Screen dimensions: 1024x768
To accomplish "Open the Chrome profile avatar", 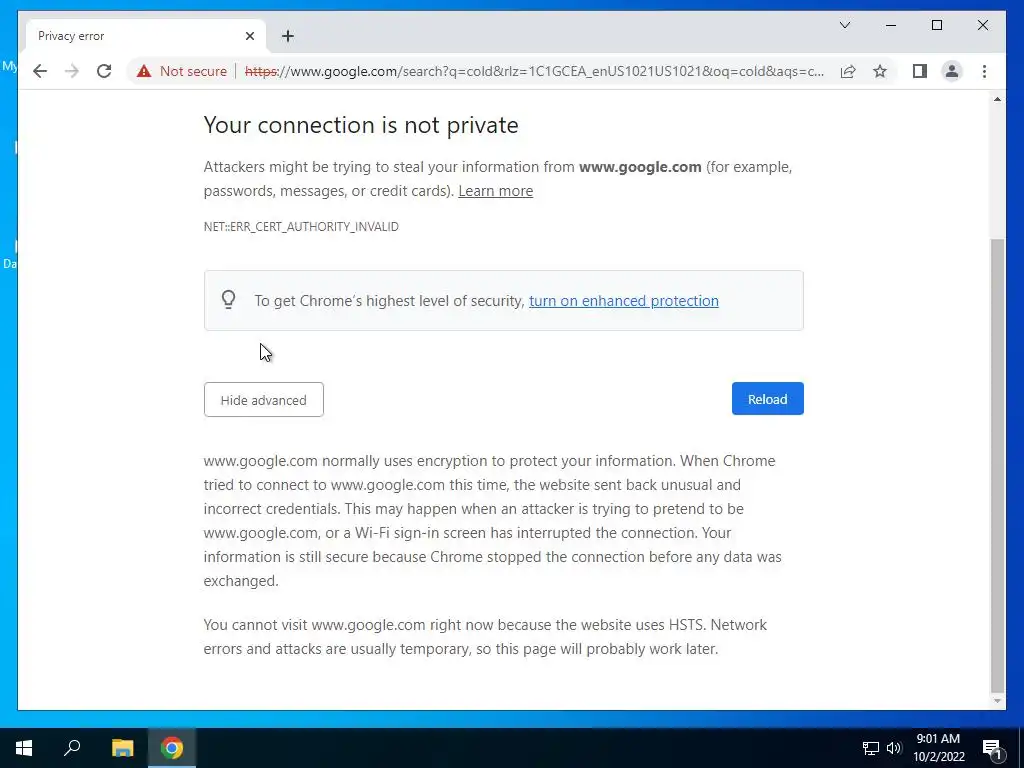I will pos(952,71).
